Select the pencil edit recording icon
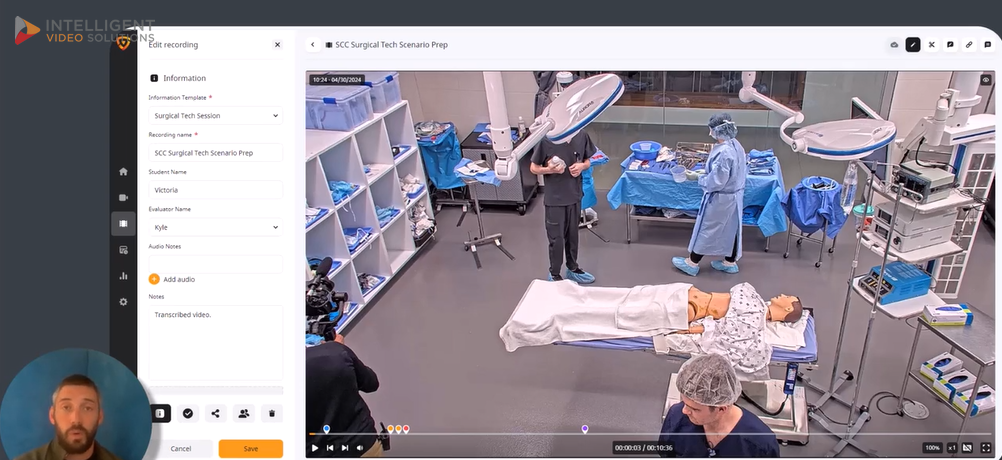The height and width of the screenshot is (460, 1002). pyautogui.click(x=912, y=45)
